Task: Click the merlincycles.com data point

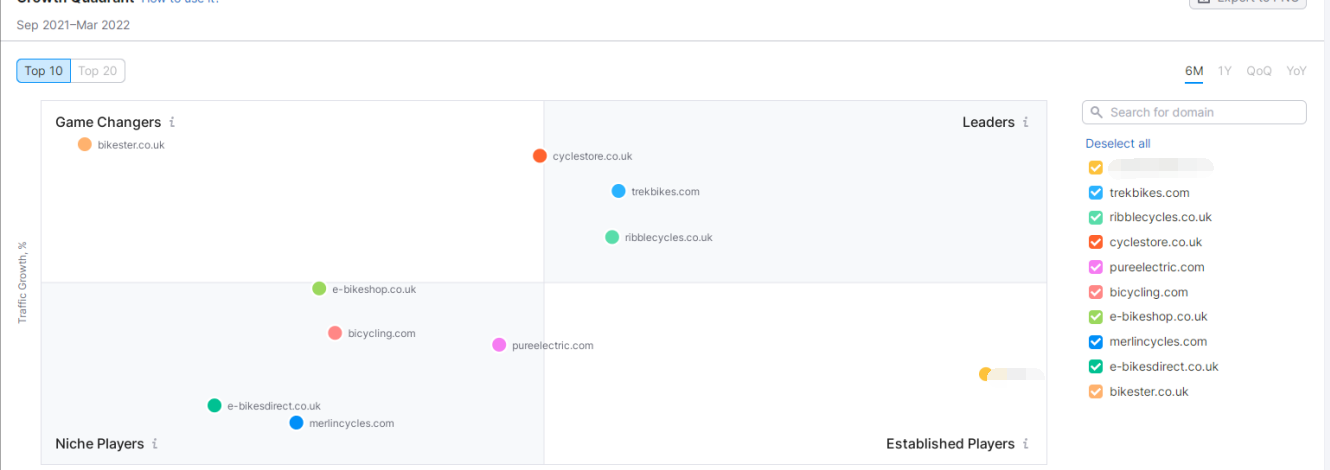Action: pyautogui.click(x=296, y=423)
